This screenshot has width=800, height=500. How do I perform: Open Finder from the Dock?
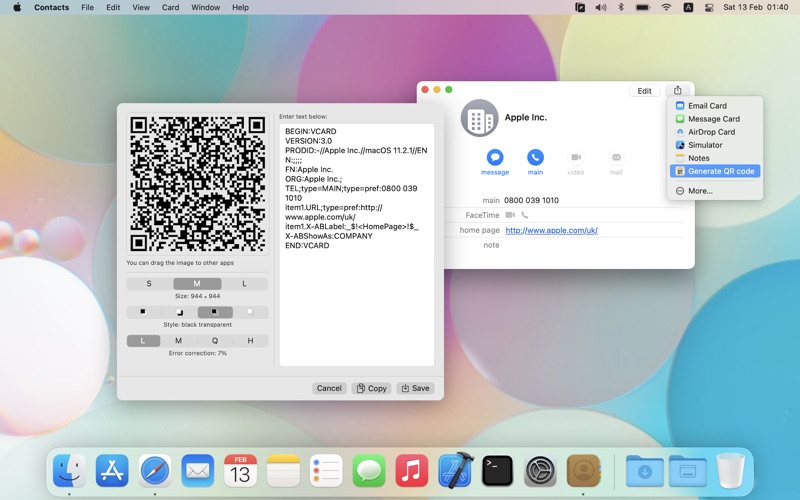tap(69, 470)
